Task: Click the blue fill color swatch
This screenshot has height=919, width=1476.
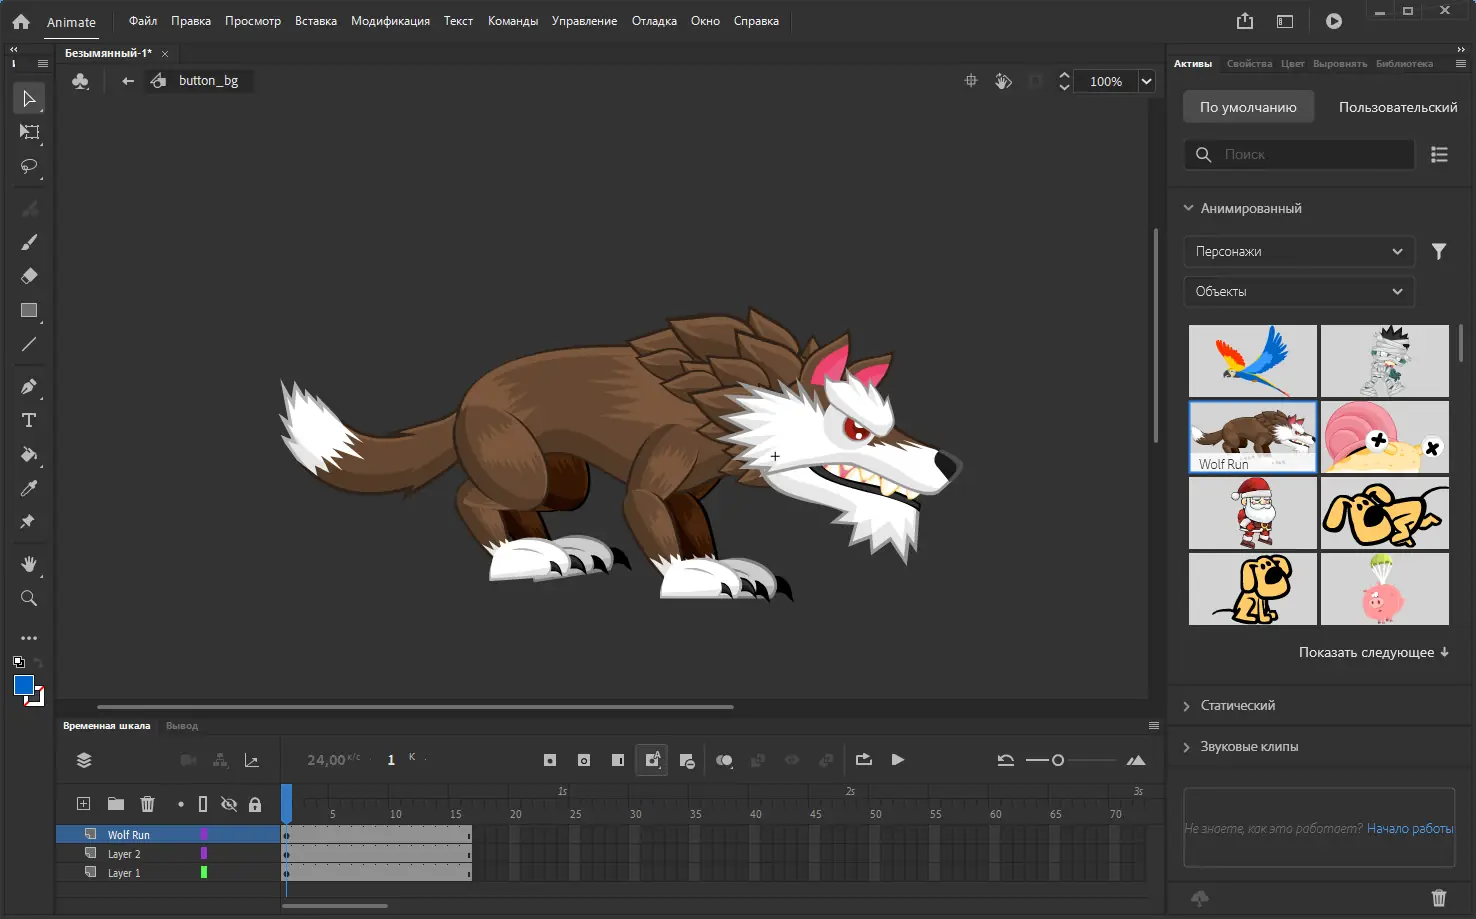Action: (x=24, y=685)
